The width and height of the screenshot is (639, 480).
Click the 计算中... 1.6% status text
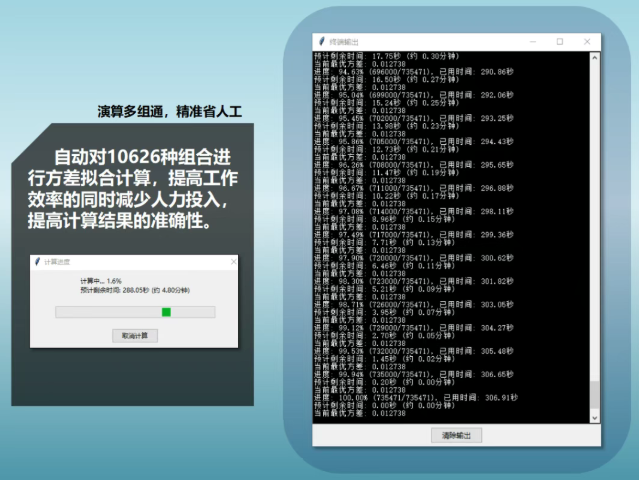click(100, 281)
